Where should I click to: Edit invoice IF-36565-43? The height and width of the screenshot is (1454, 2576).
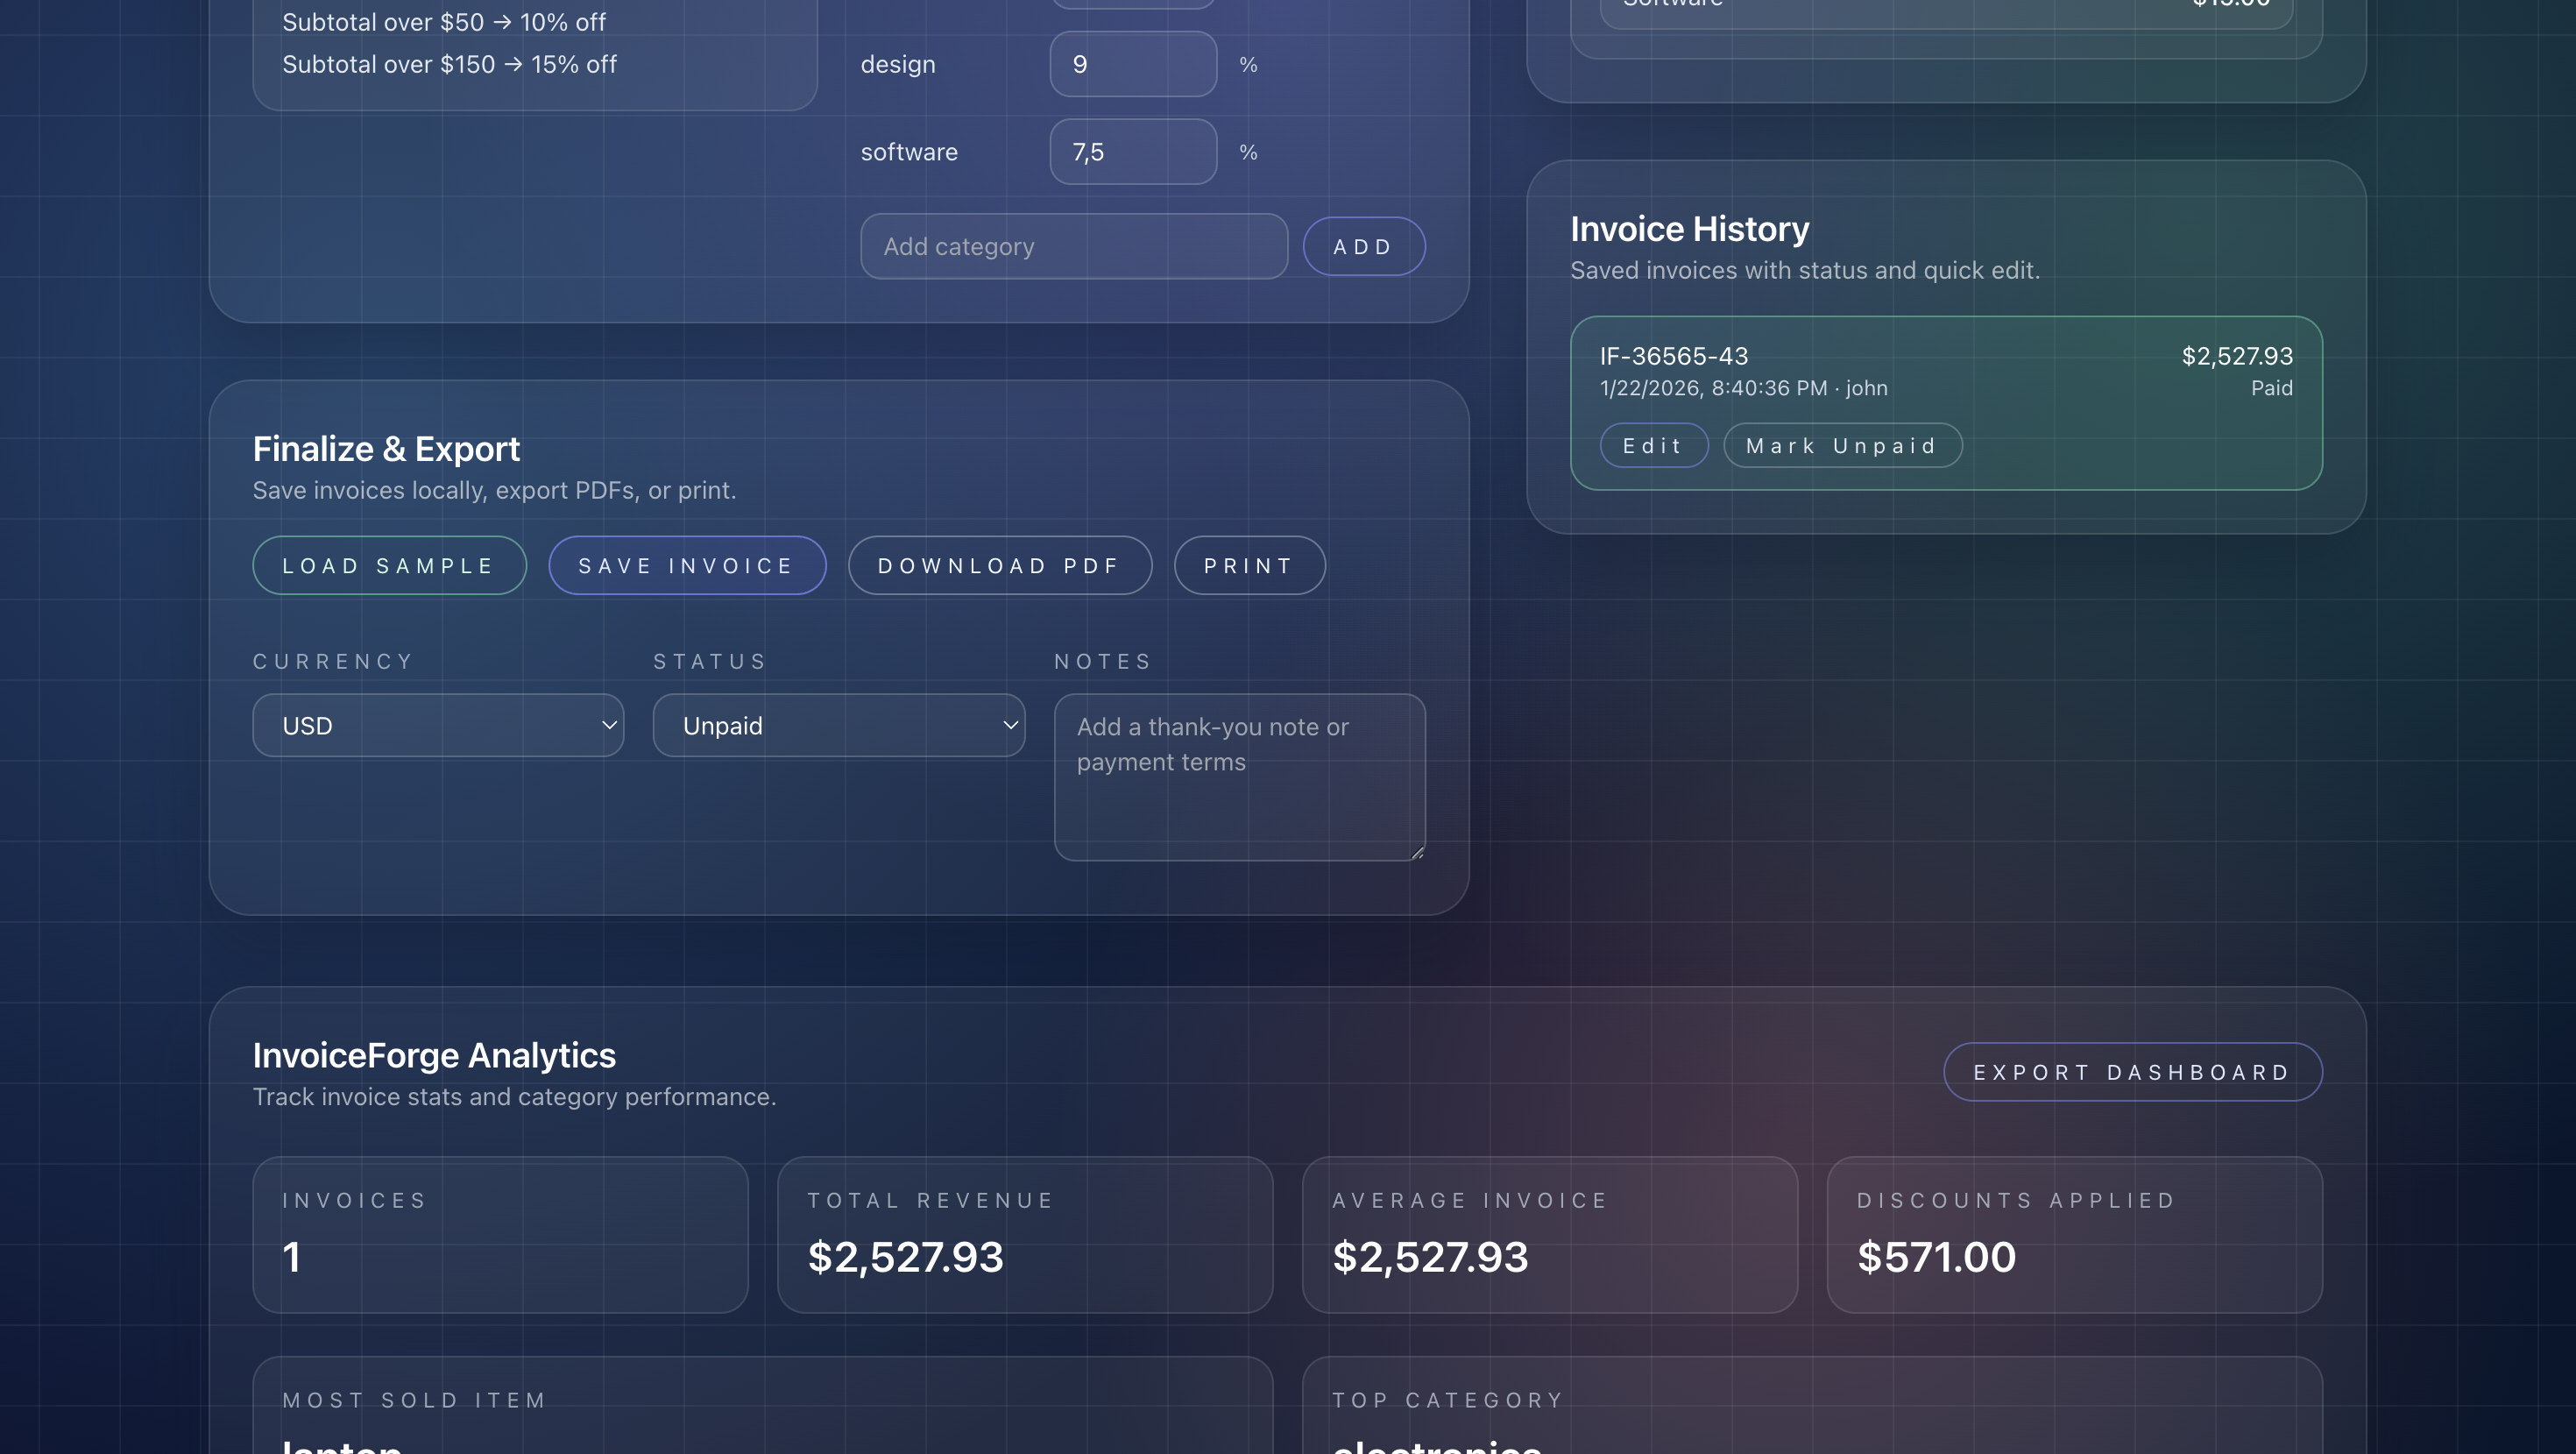pyautogui.click(x=1653, y=446)
